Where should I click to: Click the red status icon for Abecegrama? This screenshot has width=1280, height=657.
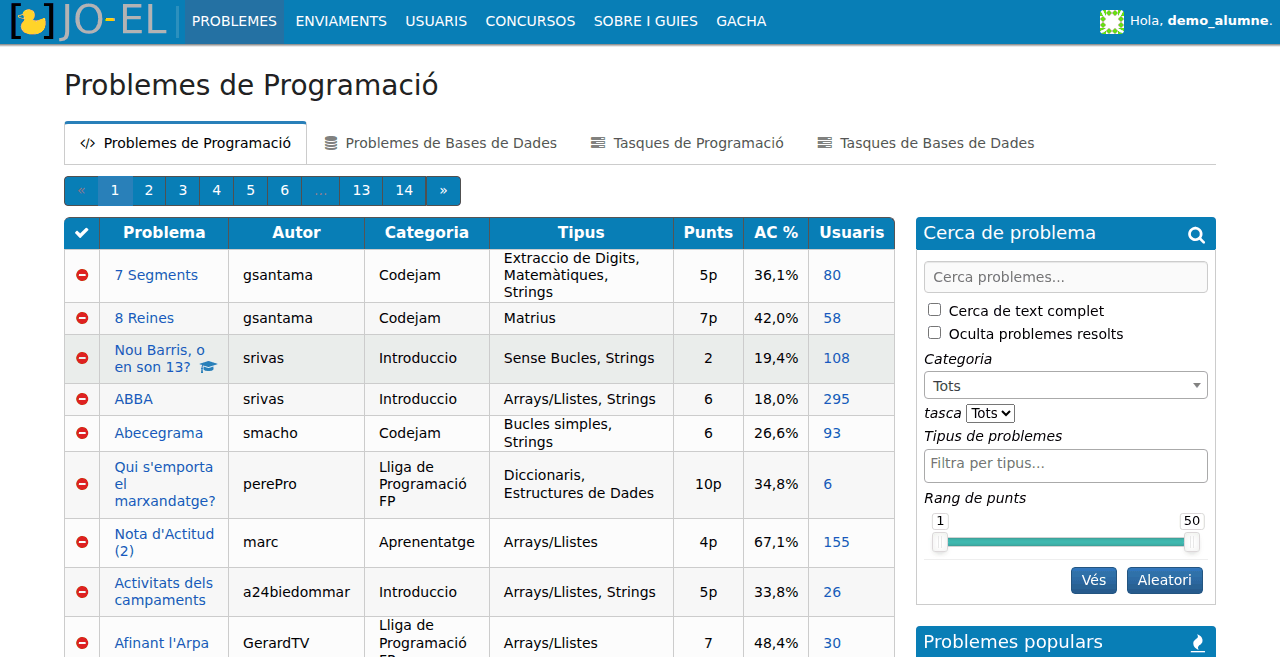82,433
